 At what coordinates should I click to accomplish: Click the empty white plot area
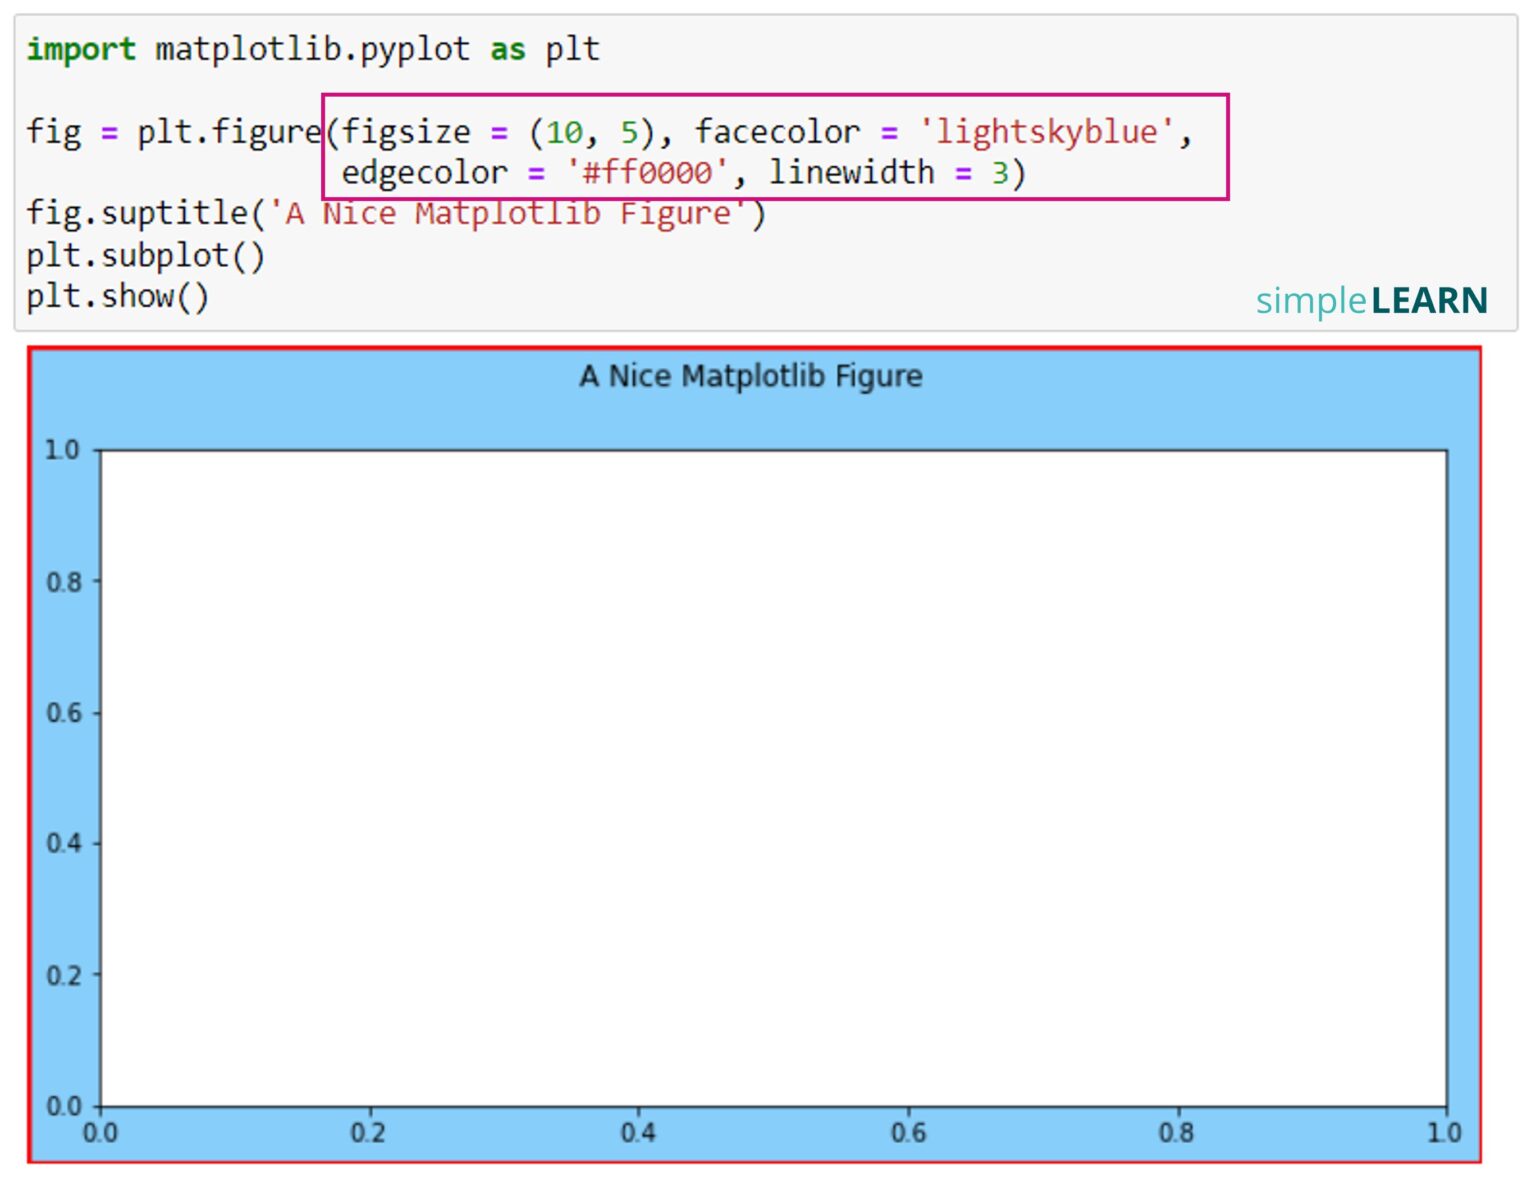point(772,778)
